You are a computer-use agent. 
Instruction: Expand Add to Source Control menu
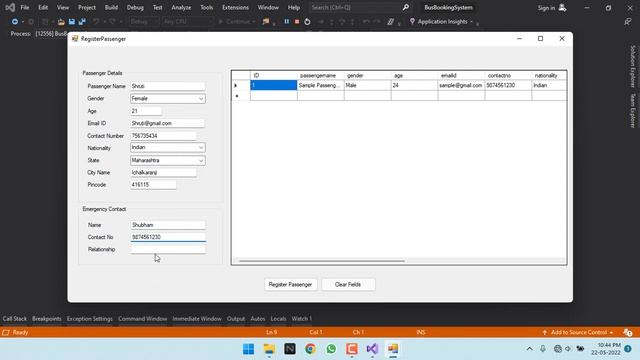[579, 332]
